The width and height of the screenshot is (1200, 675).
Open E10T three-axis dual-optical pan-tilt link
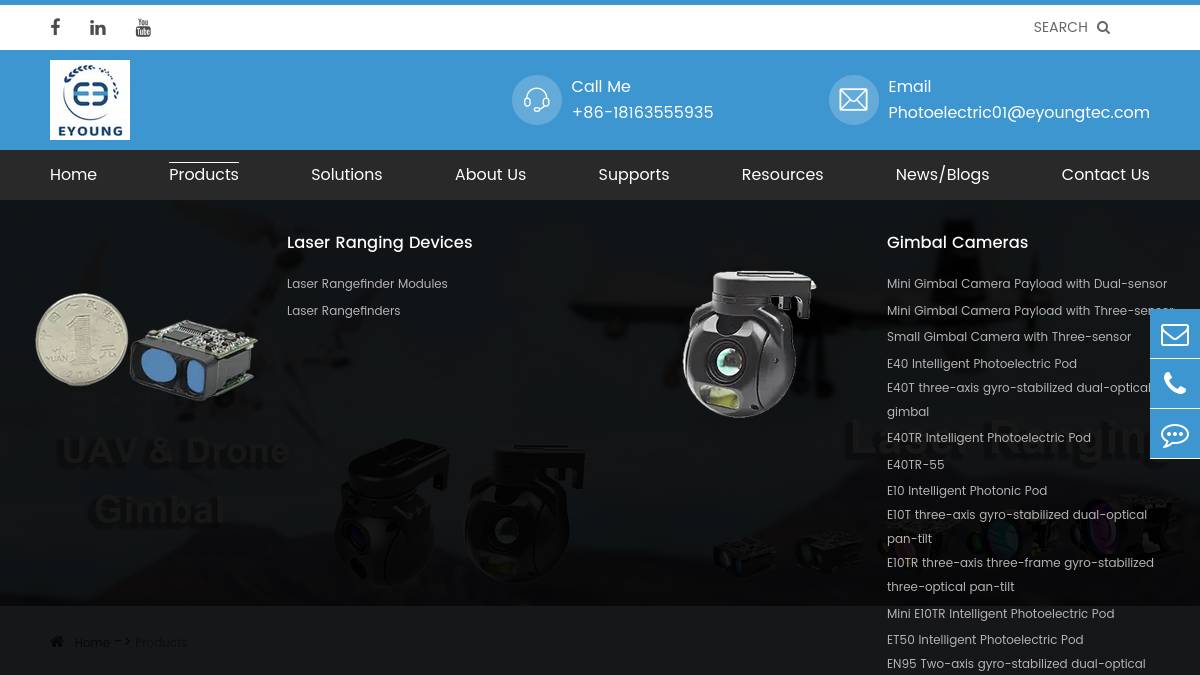[1017, 527]
